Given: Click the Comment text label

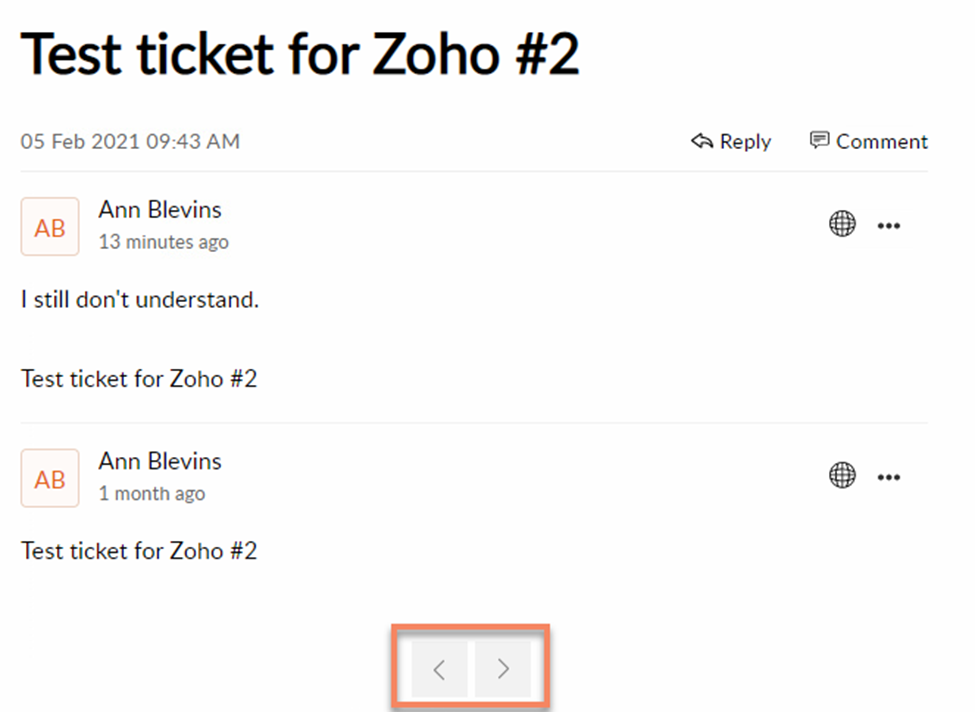Looking at the screenshot, I should point(882,141).
